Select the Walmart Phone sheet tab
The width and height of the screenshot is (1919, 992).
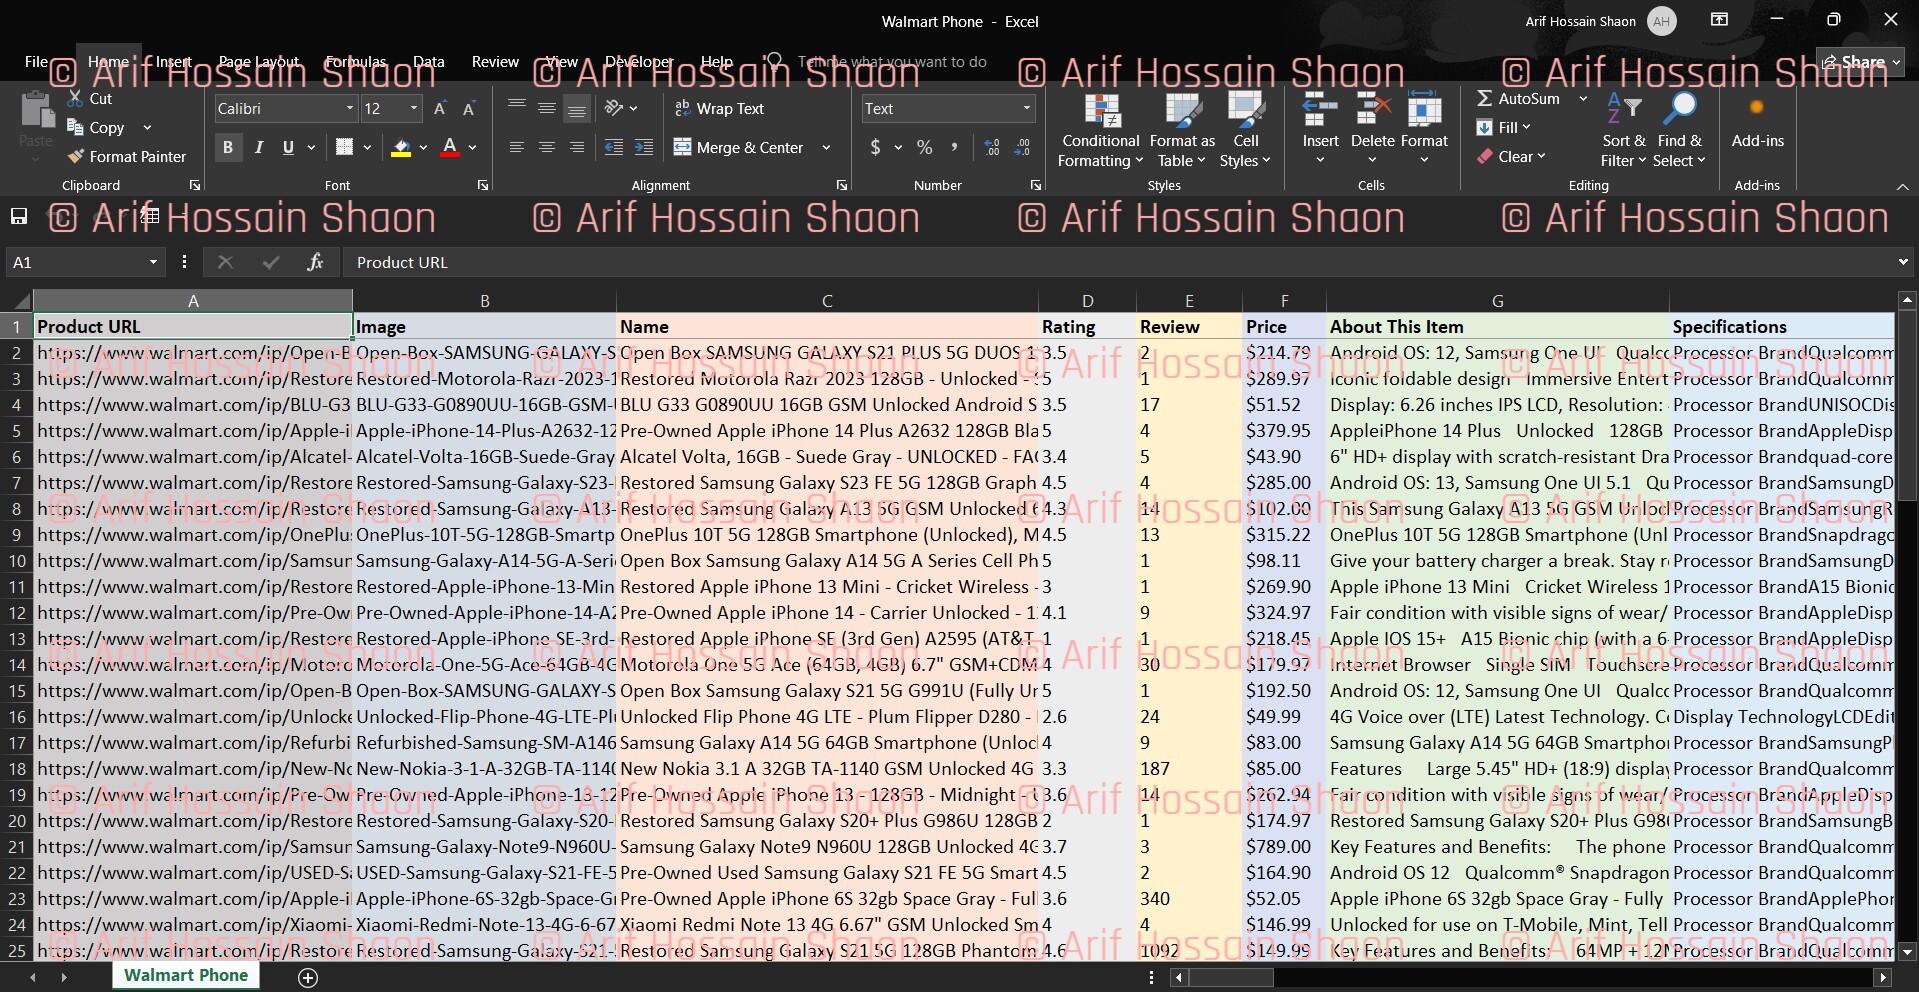coord(186,976)
